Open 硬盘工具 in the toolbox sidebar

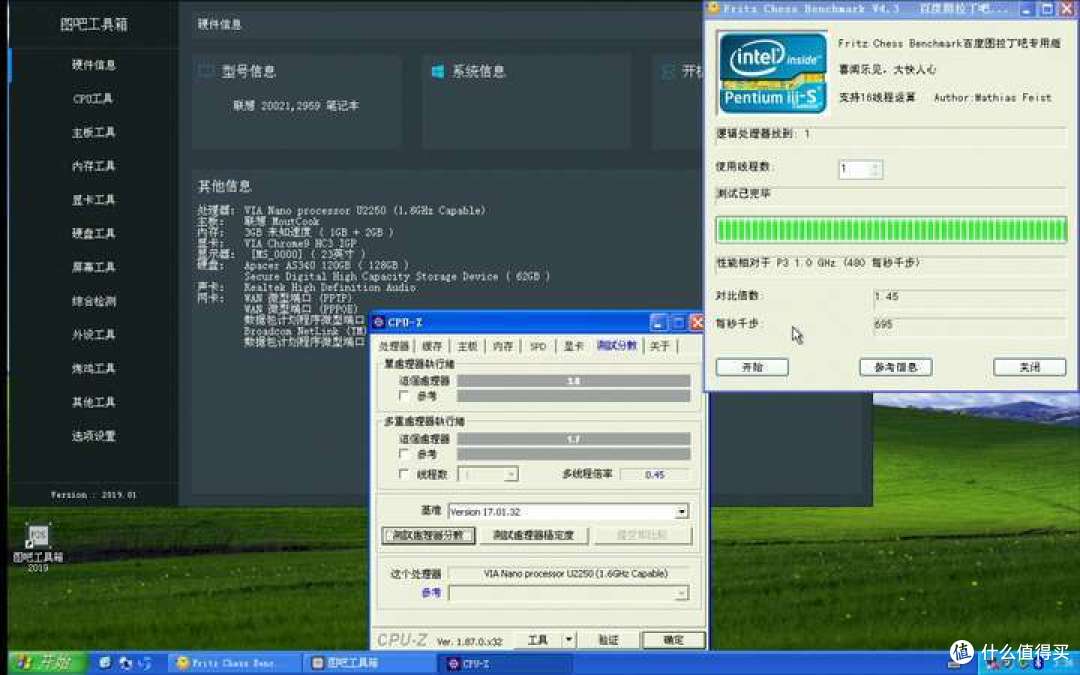coord(94,233)
